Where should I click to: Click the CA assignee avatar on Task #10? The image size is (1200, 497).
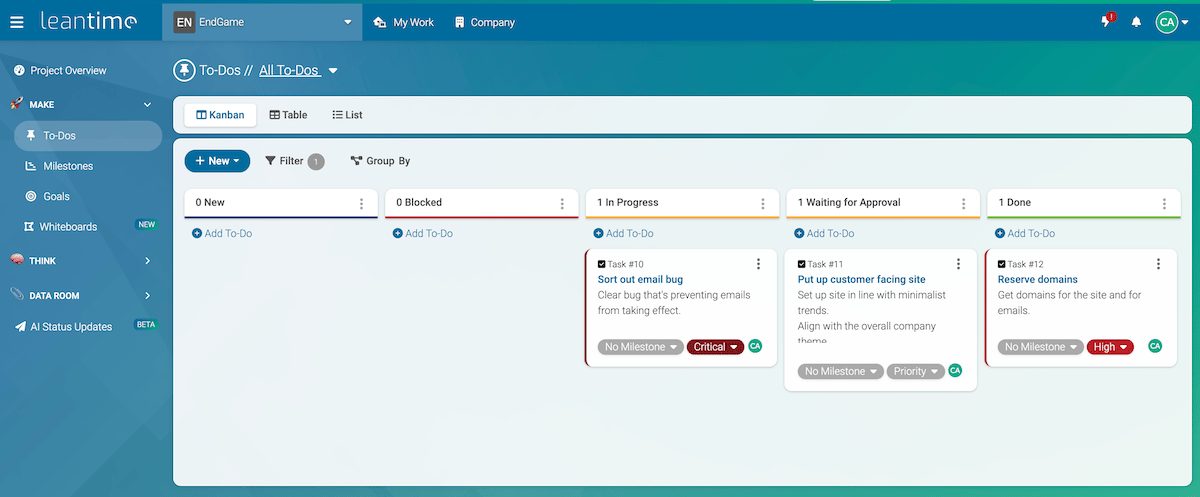tap(755, 346)
